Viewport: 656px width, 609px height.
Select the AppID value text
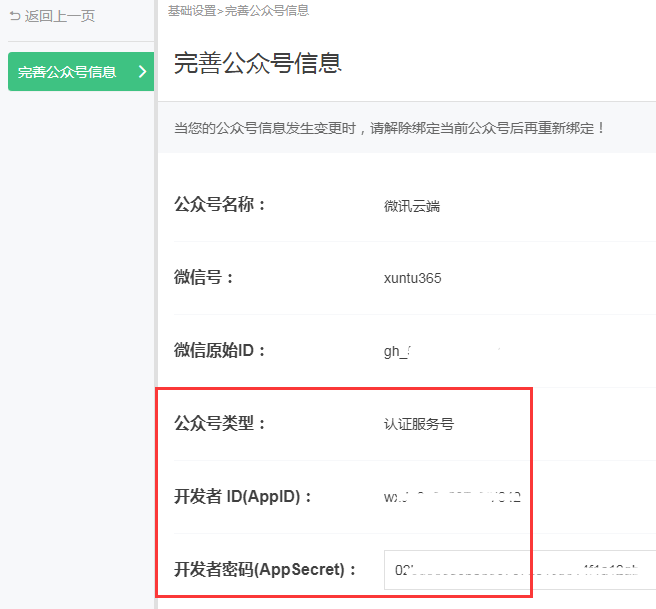click(x=452, y=496)
